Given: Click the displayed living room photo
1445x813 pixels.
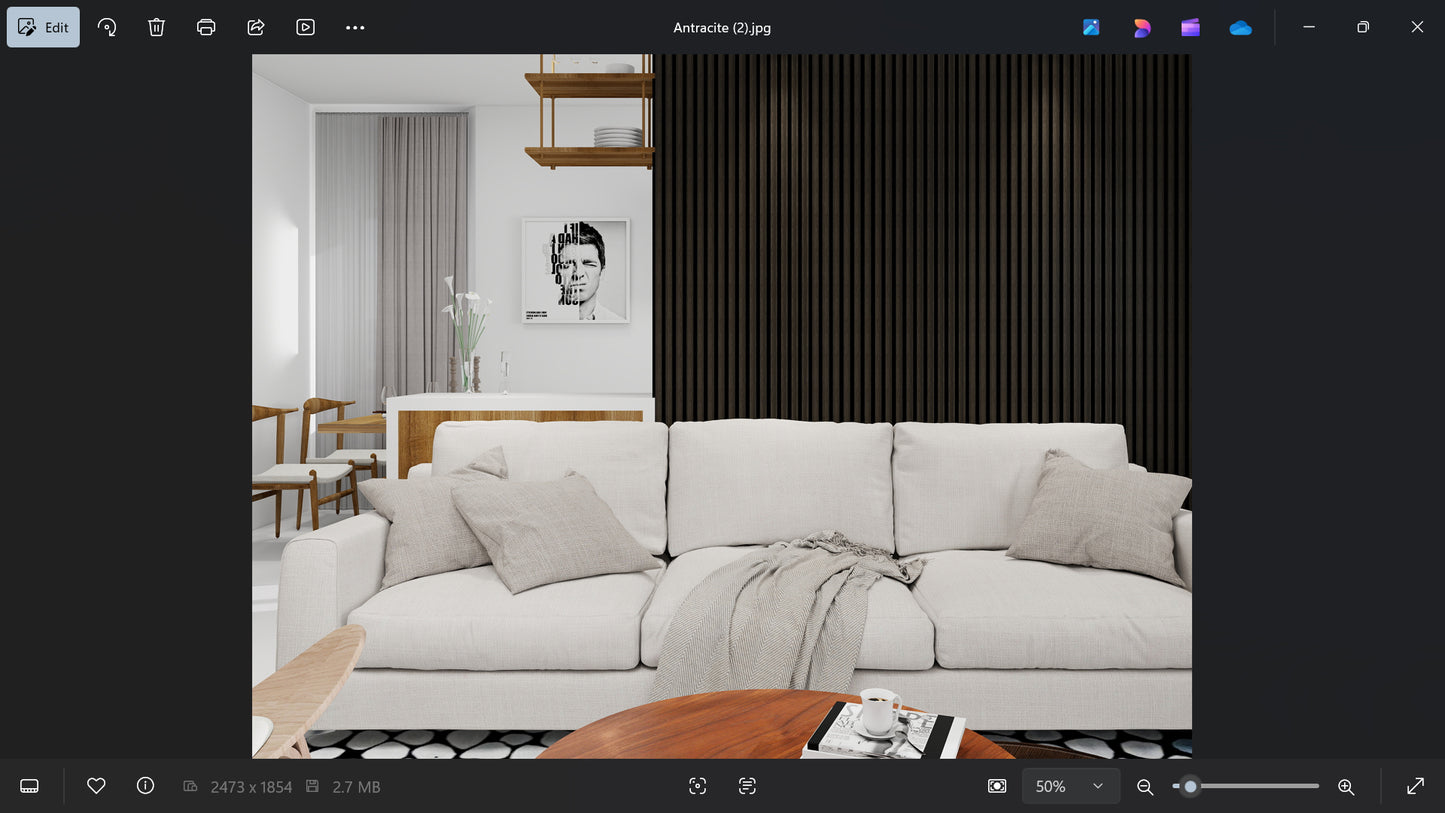Looking at the screenshot, I should click(722, 406).
